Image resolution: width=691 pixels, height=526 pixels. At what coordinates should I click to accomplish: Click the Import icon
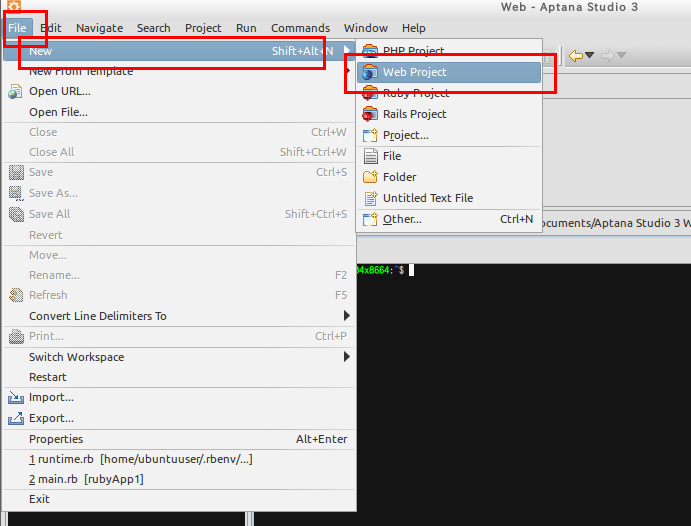coord(16,398)
